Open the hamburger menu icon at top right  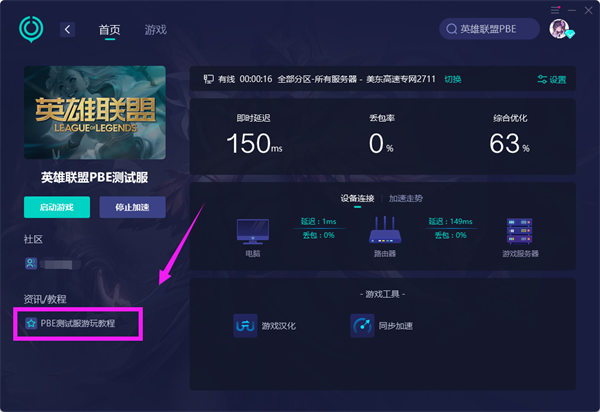tap(555, 10)
